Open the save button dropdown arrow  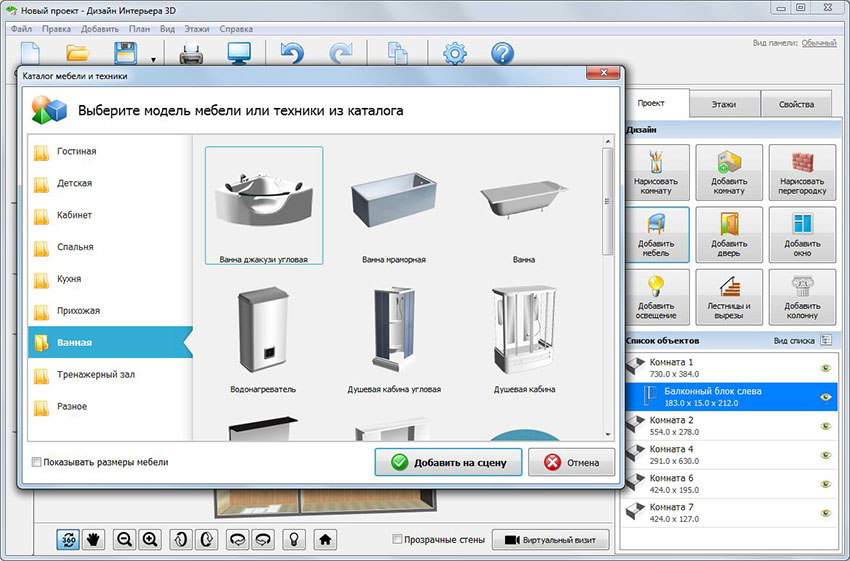[x=153, y=59]
